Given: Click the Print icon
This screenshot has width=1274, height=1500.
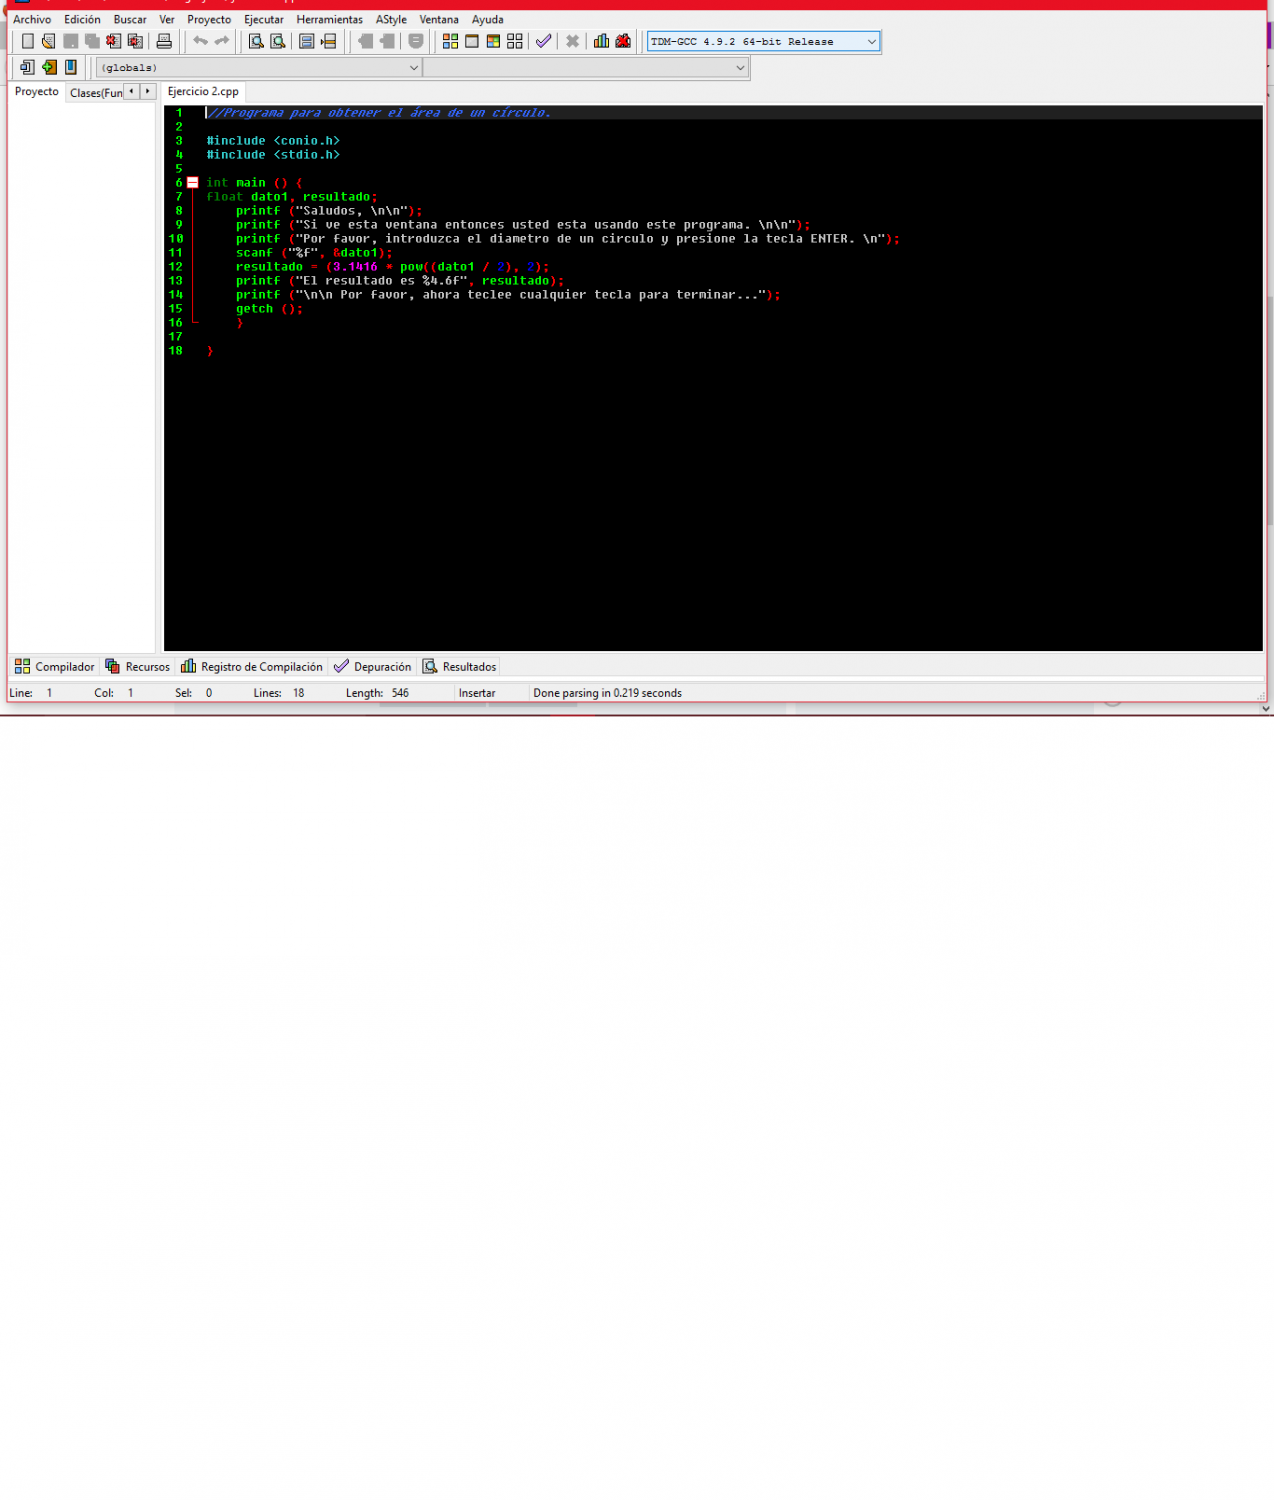Looking at the screenshot, I should coord(164,41).
